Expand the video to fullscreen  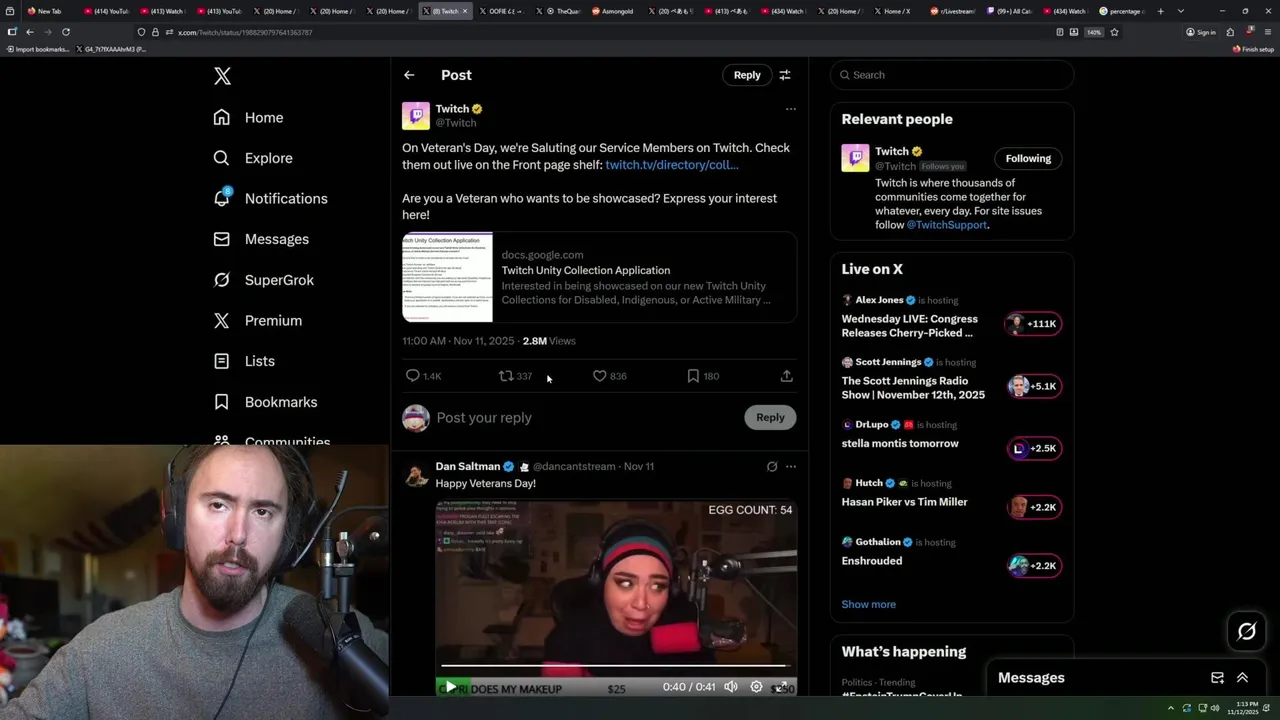click(783, 687)
